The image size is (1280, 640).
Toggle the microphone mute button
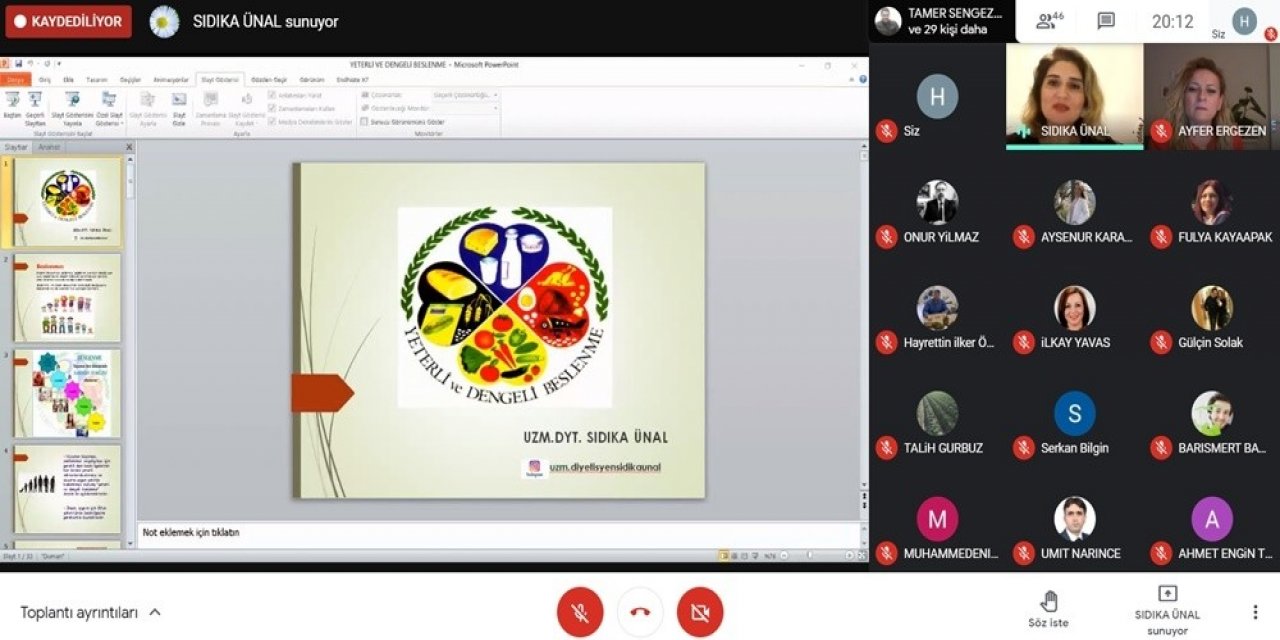[x=580, y=612]
